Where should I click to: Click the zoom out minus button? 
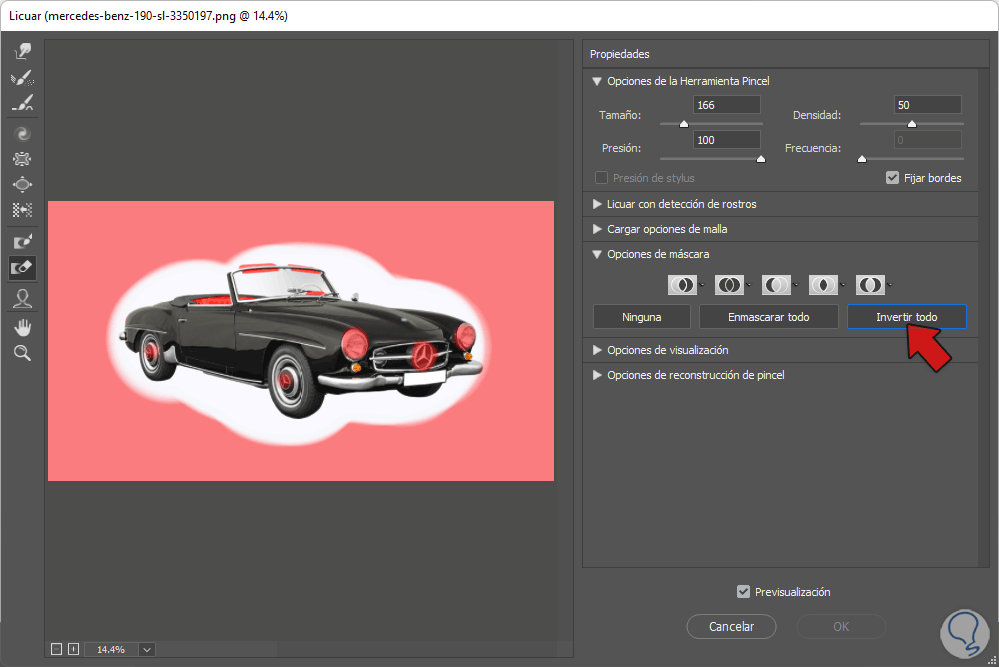[56, 649]
